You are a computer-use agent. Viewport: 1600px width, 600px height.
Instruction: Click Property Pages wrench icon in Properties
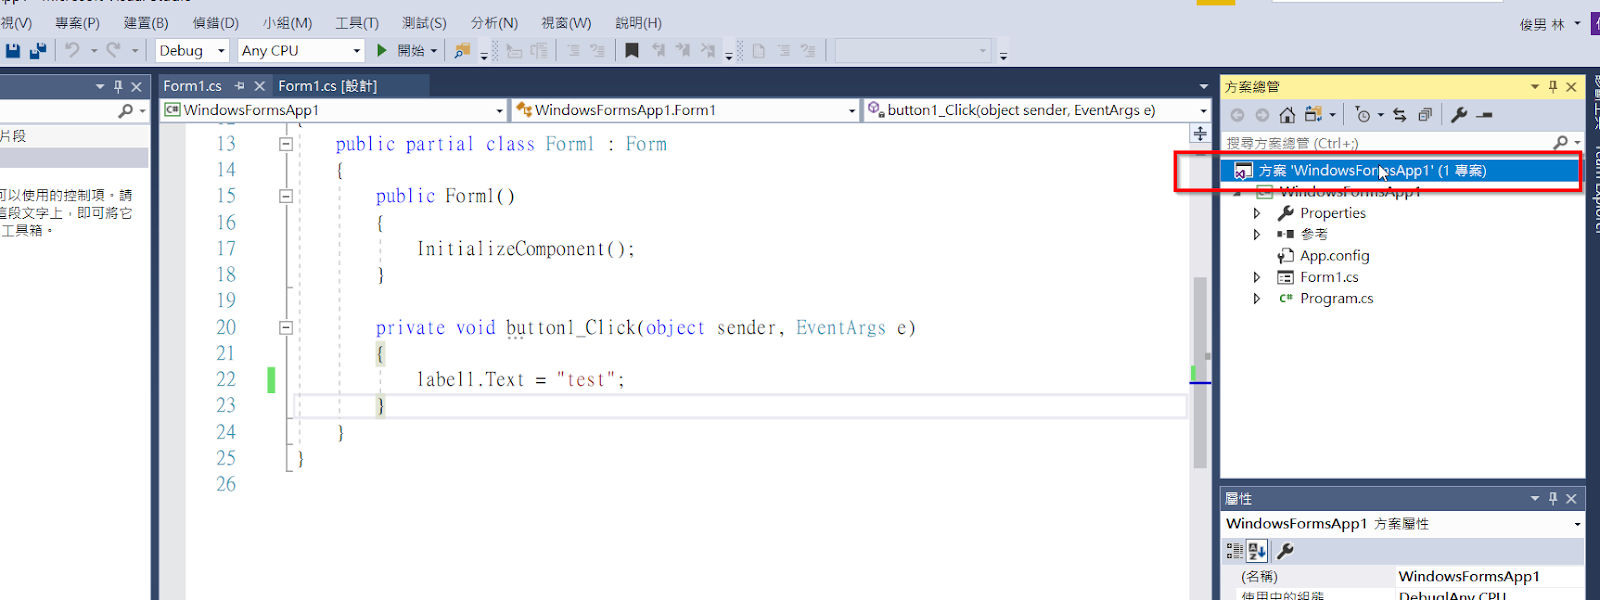pos(1286,550)
